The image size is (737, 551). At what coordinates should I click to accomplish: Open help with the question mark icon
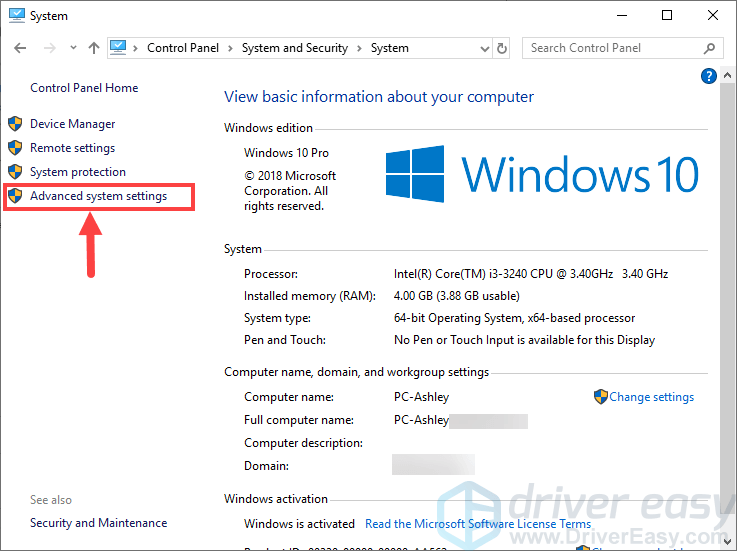point(708,76)
